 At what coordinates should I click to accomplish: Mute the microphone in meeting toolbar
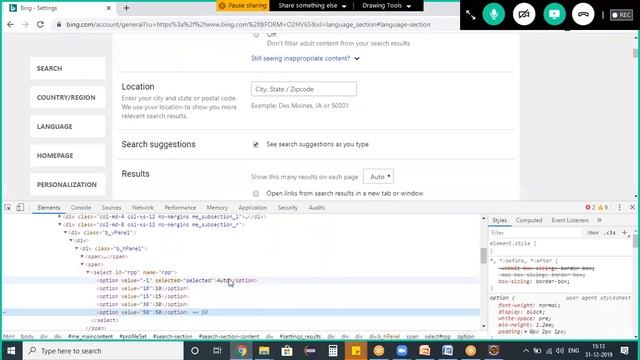coord(493,14)
